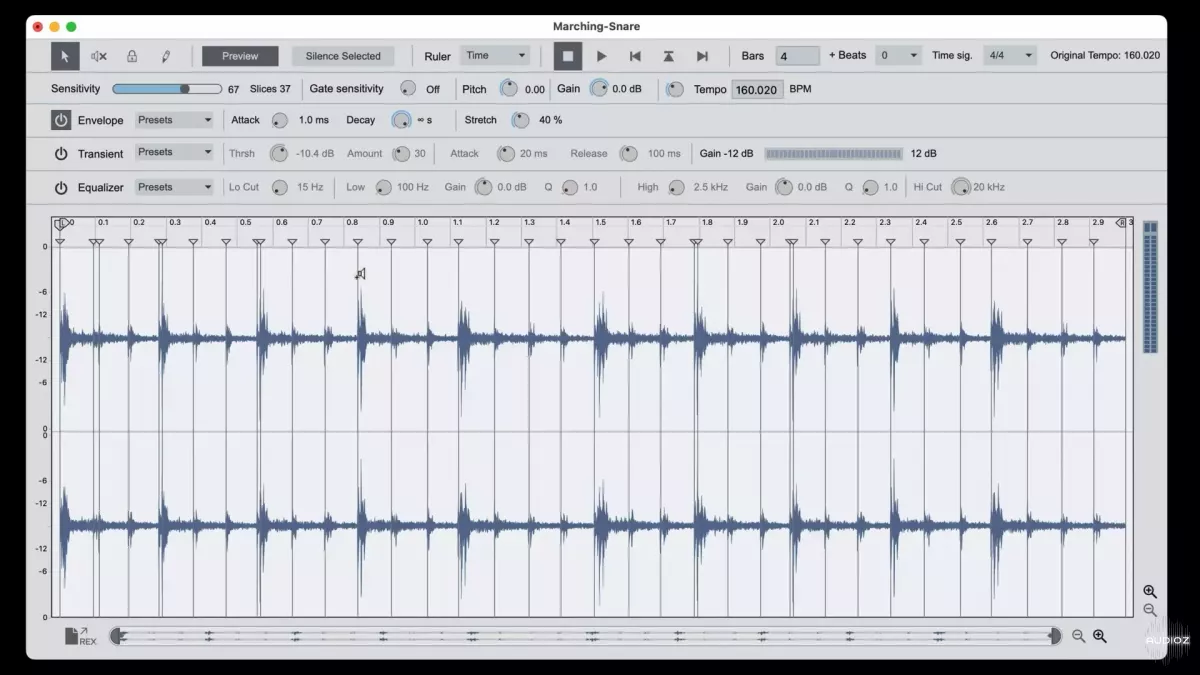The width and height of the screenshot is (1200, 675).
Task: Click the slice marker below 0.8 on ruler
Action: (357, 242)
